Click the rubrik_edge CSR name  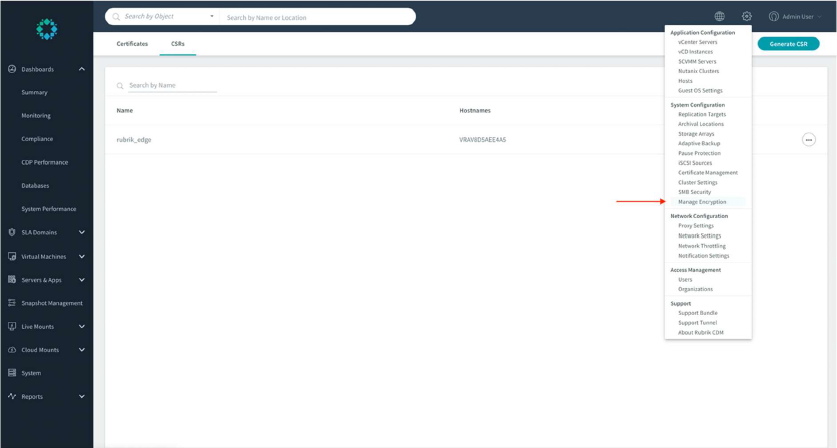(134, 140)
